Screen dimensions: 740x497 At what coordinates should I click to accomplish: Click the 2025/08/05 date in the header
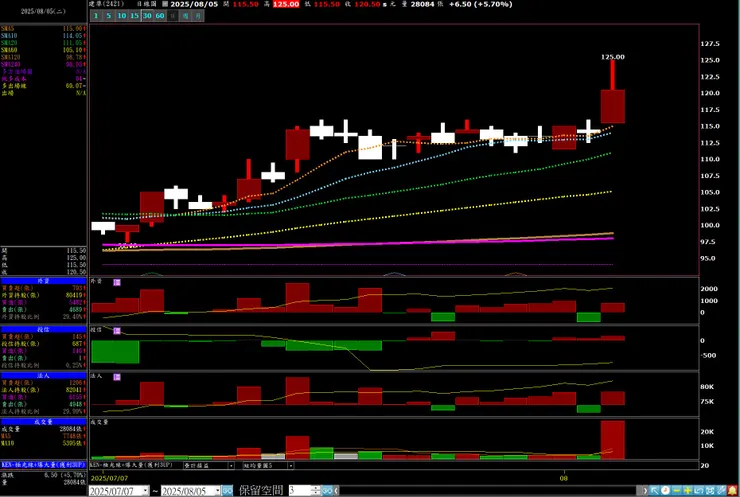[x=194, y=4]
